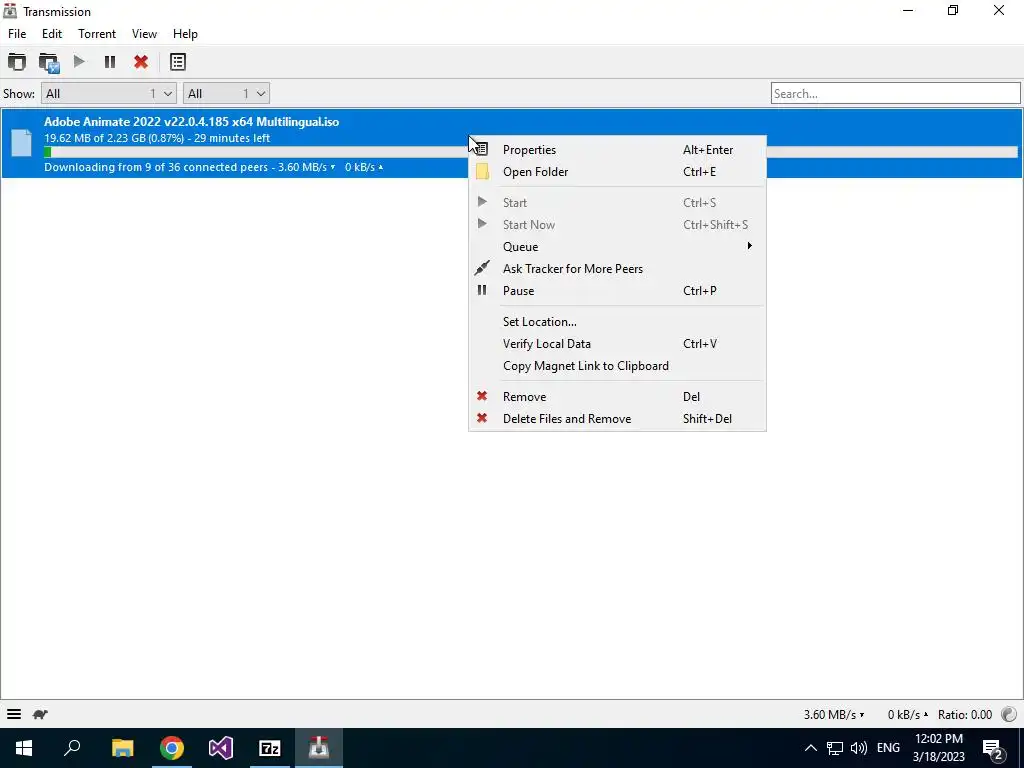Show hidden system tray icons chevron
The height and width of the screenshot is (768, 1024).
(810, 748)
